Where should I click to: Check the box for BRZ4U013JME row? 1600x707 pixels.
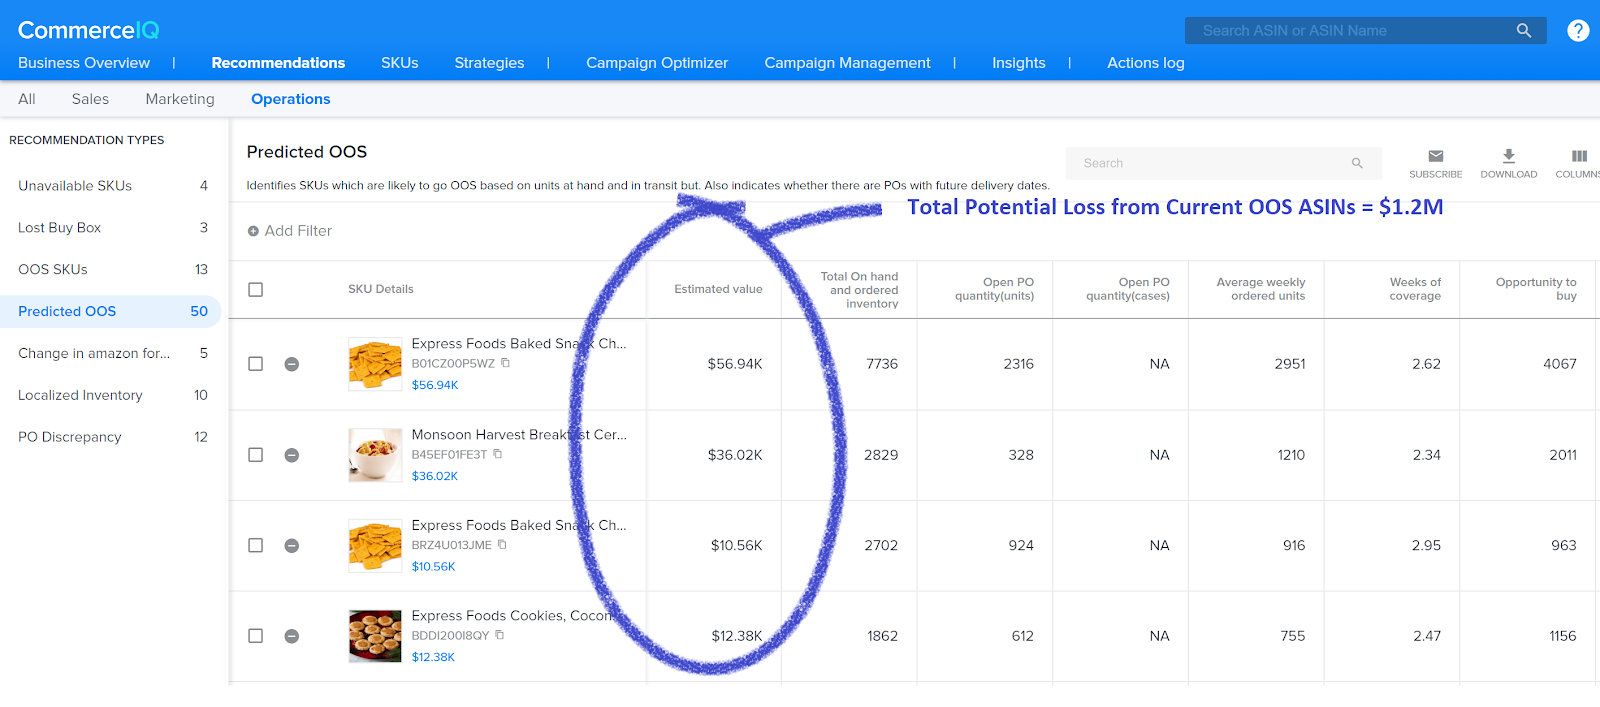click(x=256, y=546)
